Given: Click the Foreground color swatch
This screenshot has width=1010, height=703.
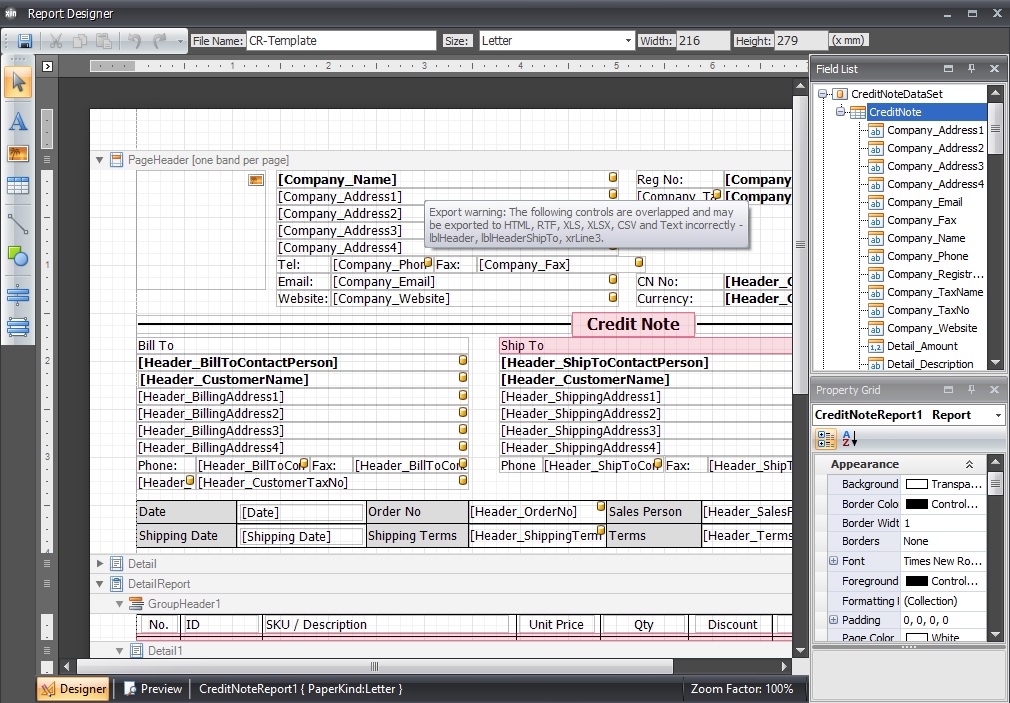Looking at the screenshot, I should pos(917,581).
